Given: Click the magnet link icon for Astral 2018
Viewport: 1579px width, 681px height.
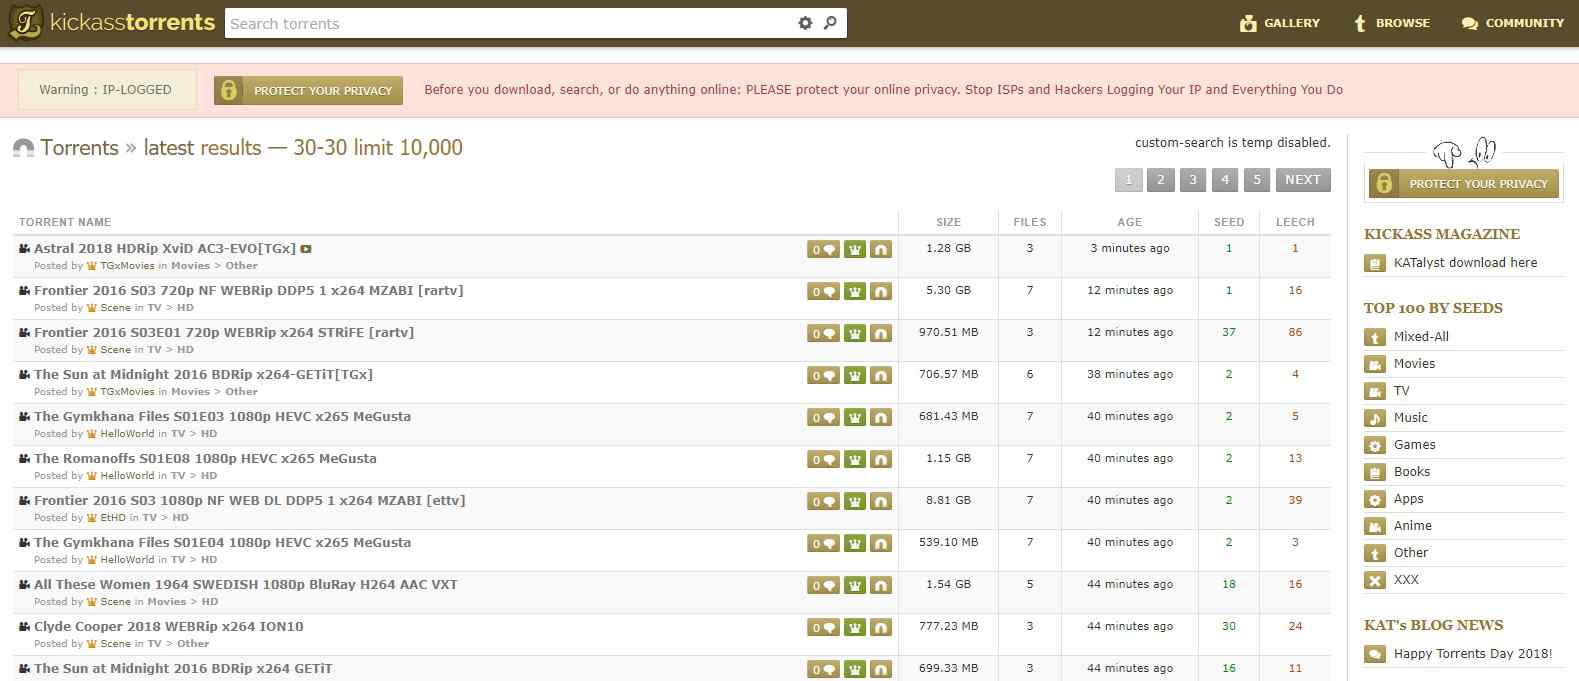Looking at the screenshot, I should coord(880,250).
